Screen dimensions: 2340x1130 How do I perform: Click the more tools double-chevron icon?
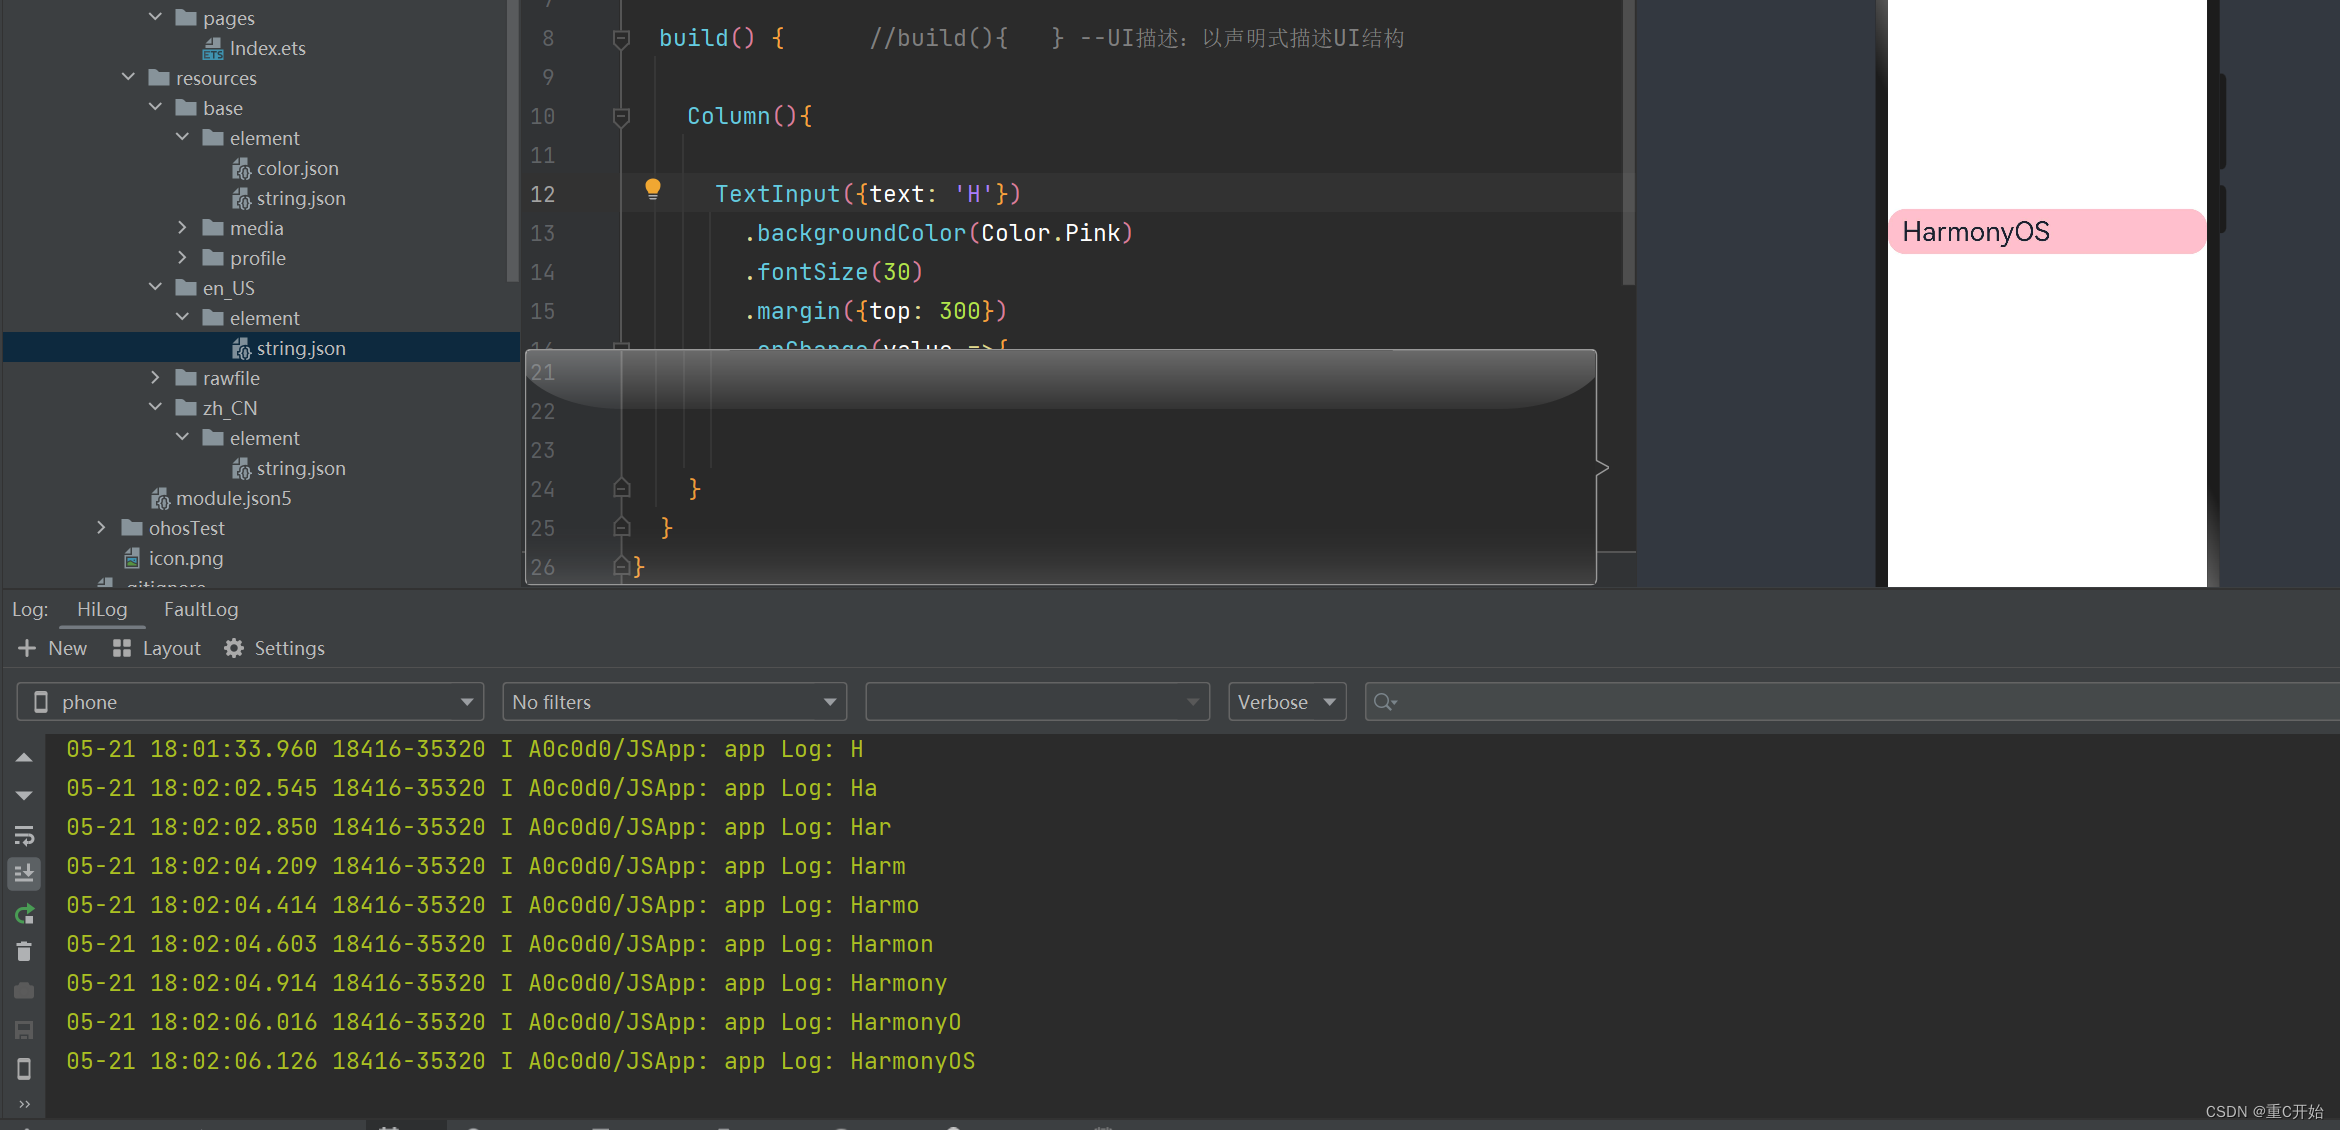(24, 1104)
